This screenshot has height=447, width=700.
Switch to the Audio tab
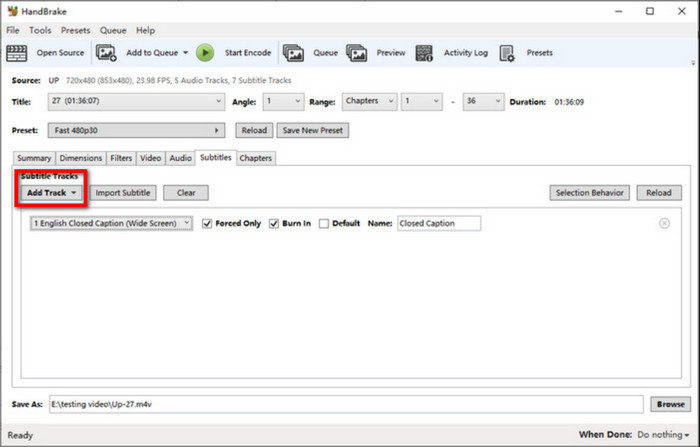180,158
